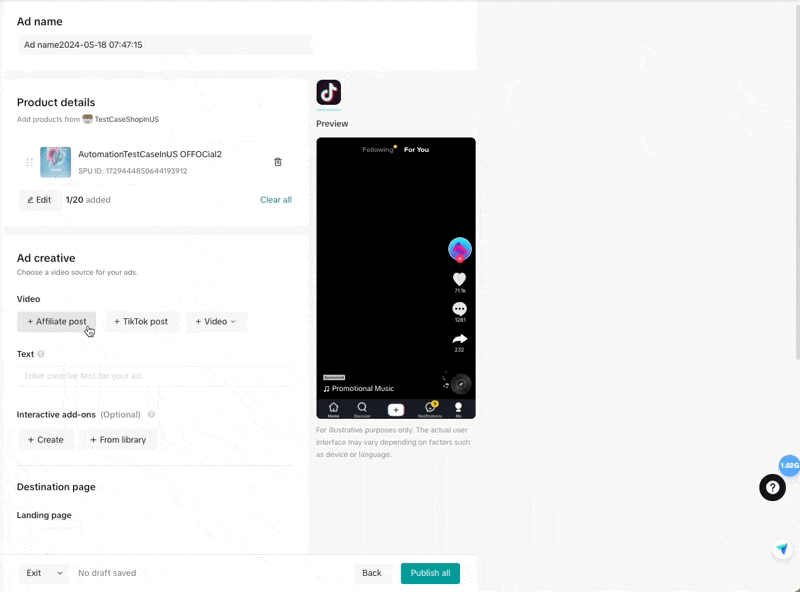The image size is (800, 592).
Task: Switch to Following tab in preview
Action: (x=378, y=150)
